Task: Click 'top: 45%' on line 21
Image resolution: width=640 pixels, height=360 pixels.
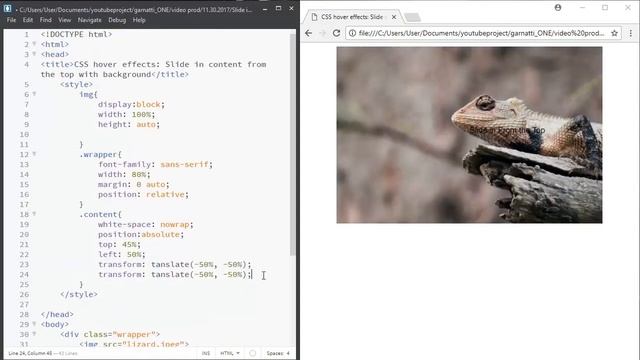Action: [x=119, y=244]
